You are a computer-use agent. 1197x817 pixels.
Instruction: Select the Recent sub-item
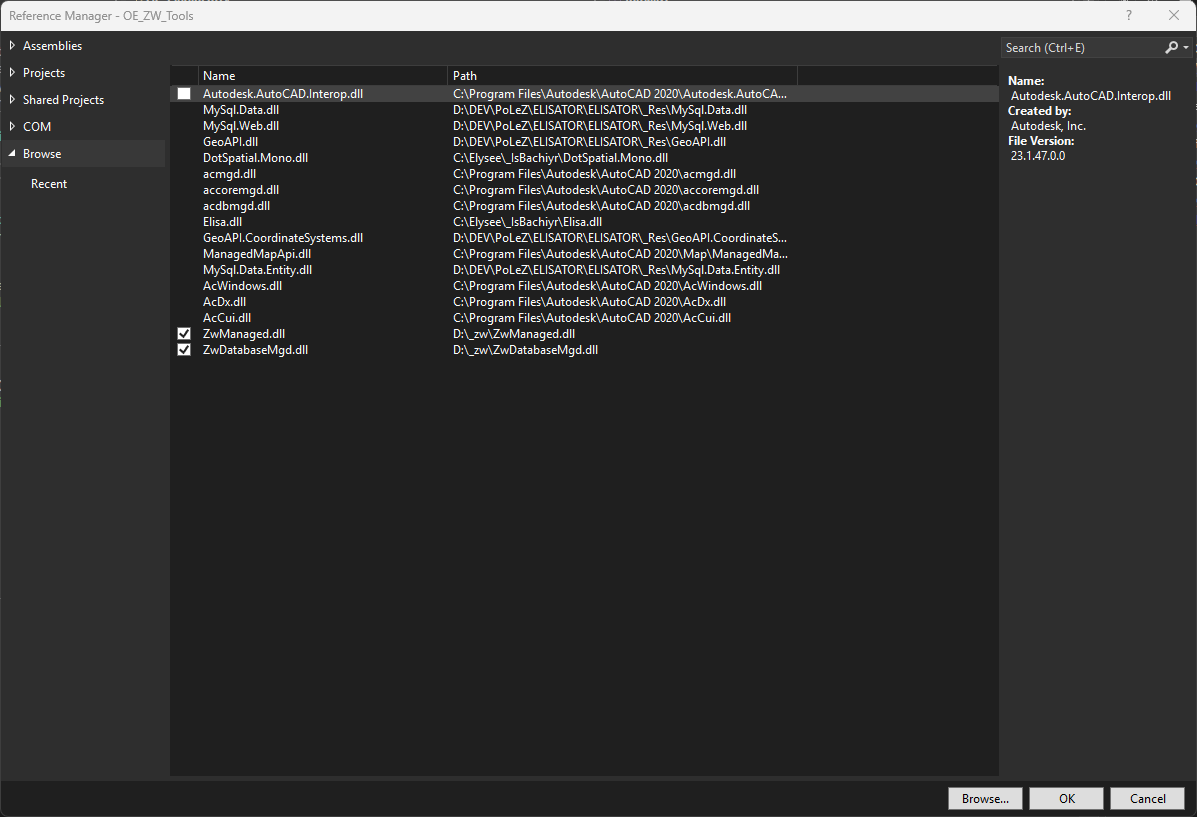tap(49, 184)
